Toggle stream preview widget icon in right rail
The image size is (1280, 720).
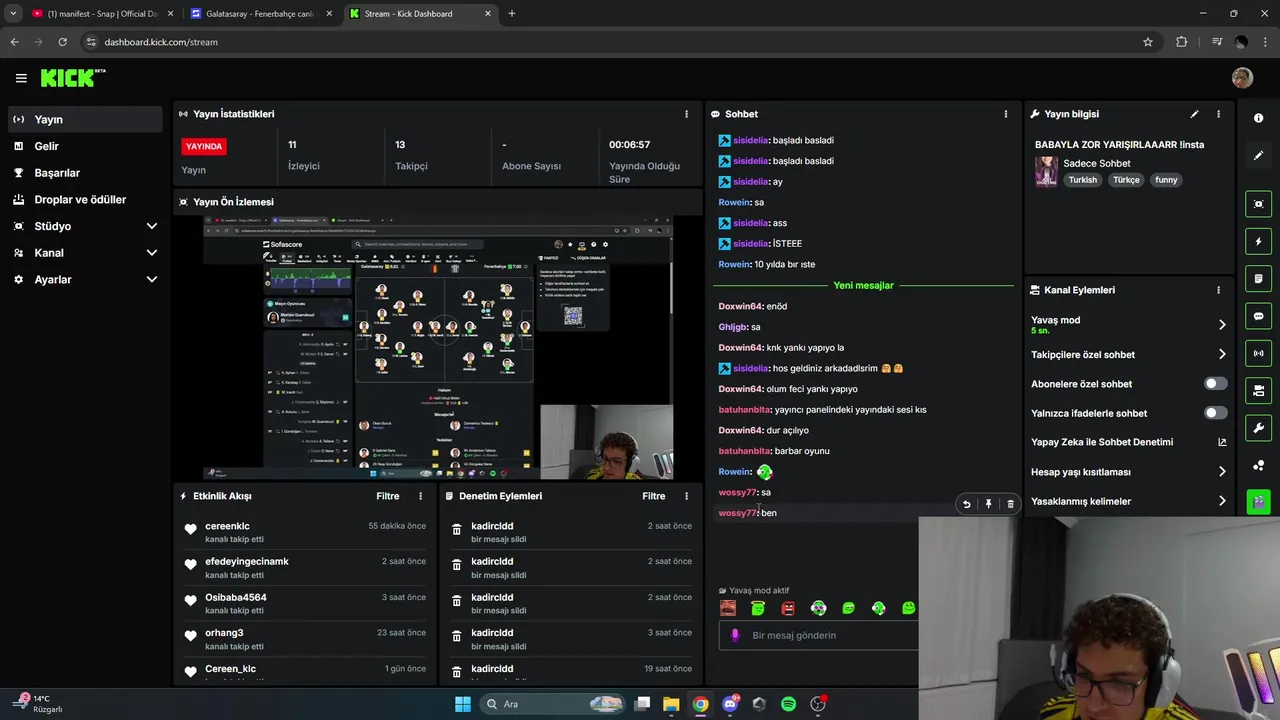1258,204
